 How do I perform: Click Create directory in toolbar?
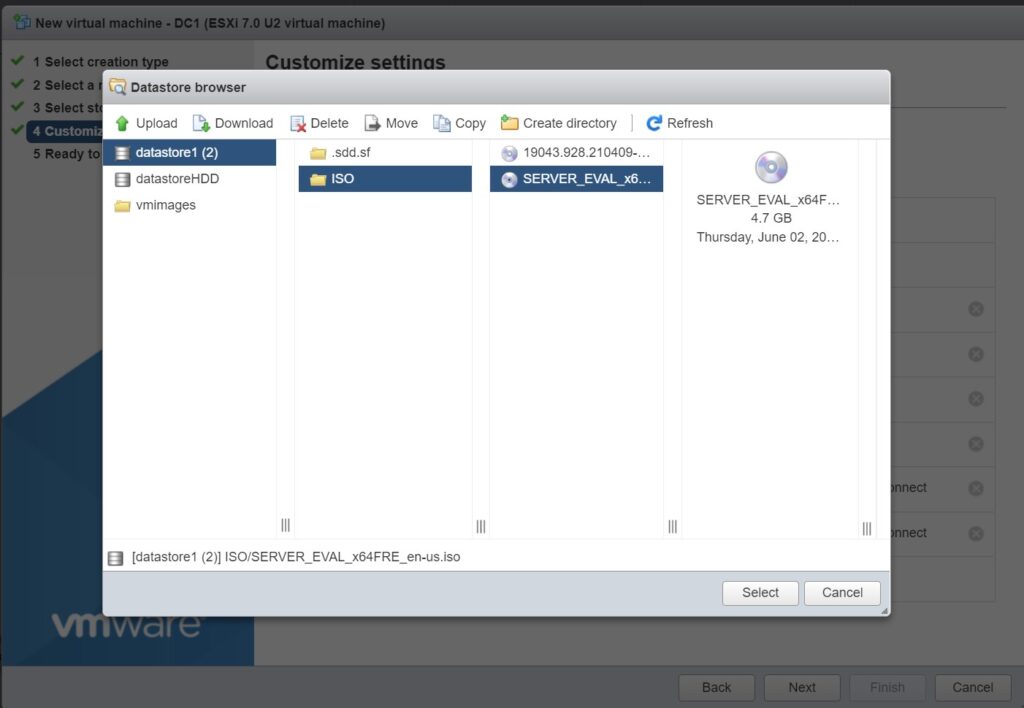(x=559, y=123)
